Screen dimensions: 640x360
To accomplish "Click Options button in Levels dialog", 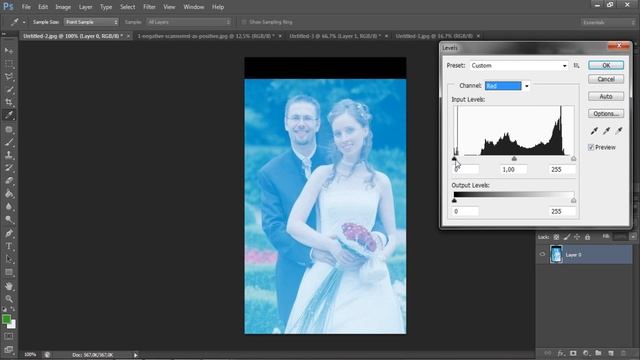I will click(606, 113).
